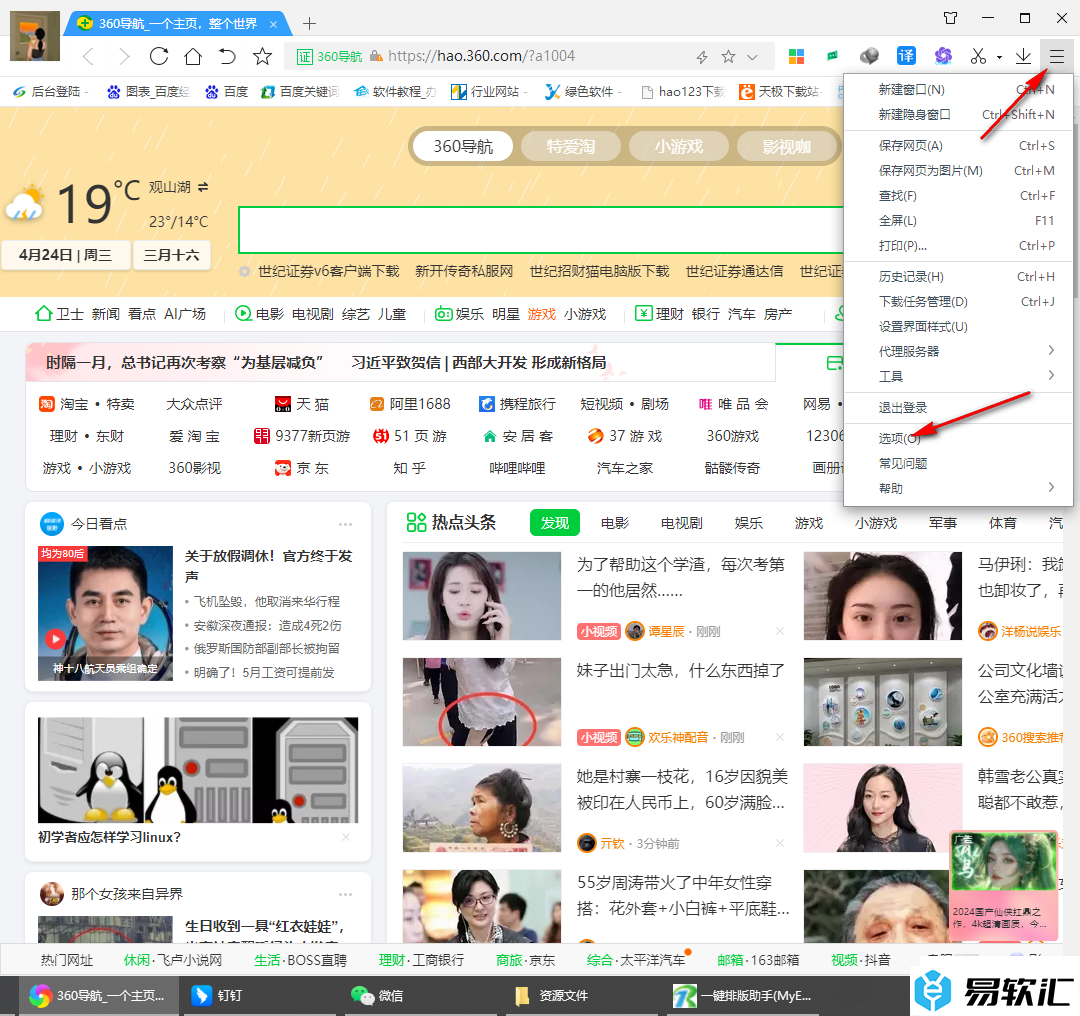Viewport: 1080px width, 1016px height.
Task: Open the 天猫 site link
Action: pyautogui.click(x=302, y=404)
